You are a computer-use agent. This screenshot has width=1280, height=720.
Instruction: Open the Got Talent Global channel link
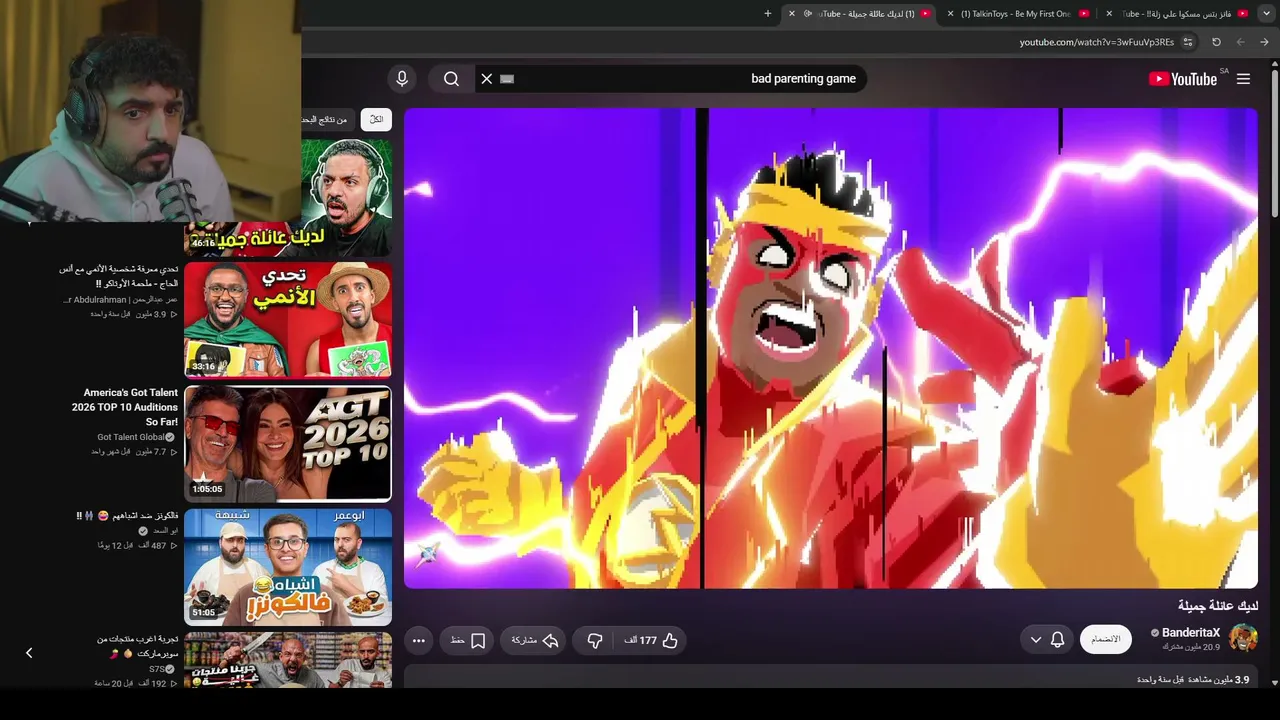click(x=131, y=437)
